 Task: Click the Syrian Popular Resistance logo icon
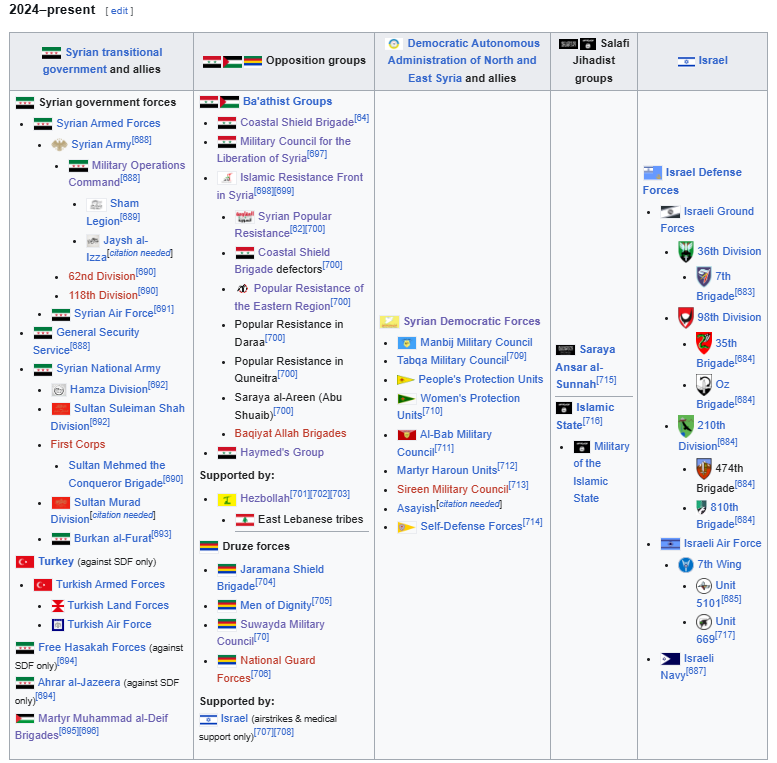point(245,217)
